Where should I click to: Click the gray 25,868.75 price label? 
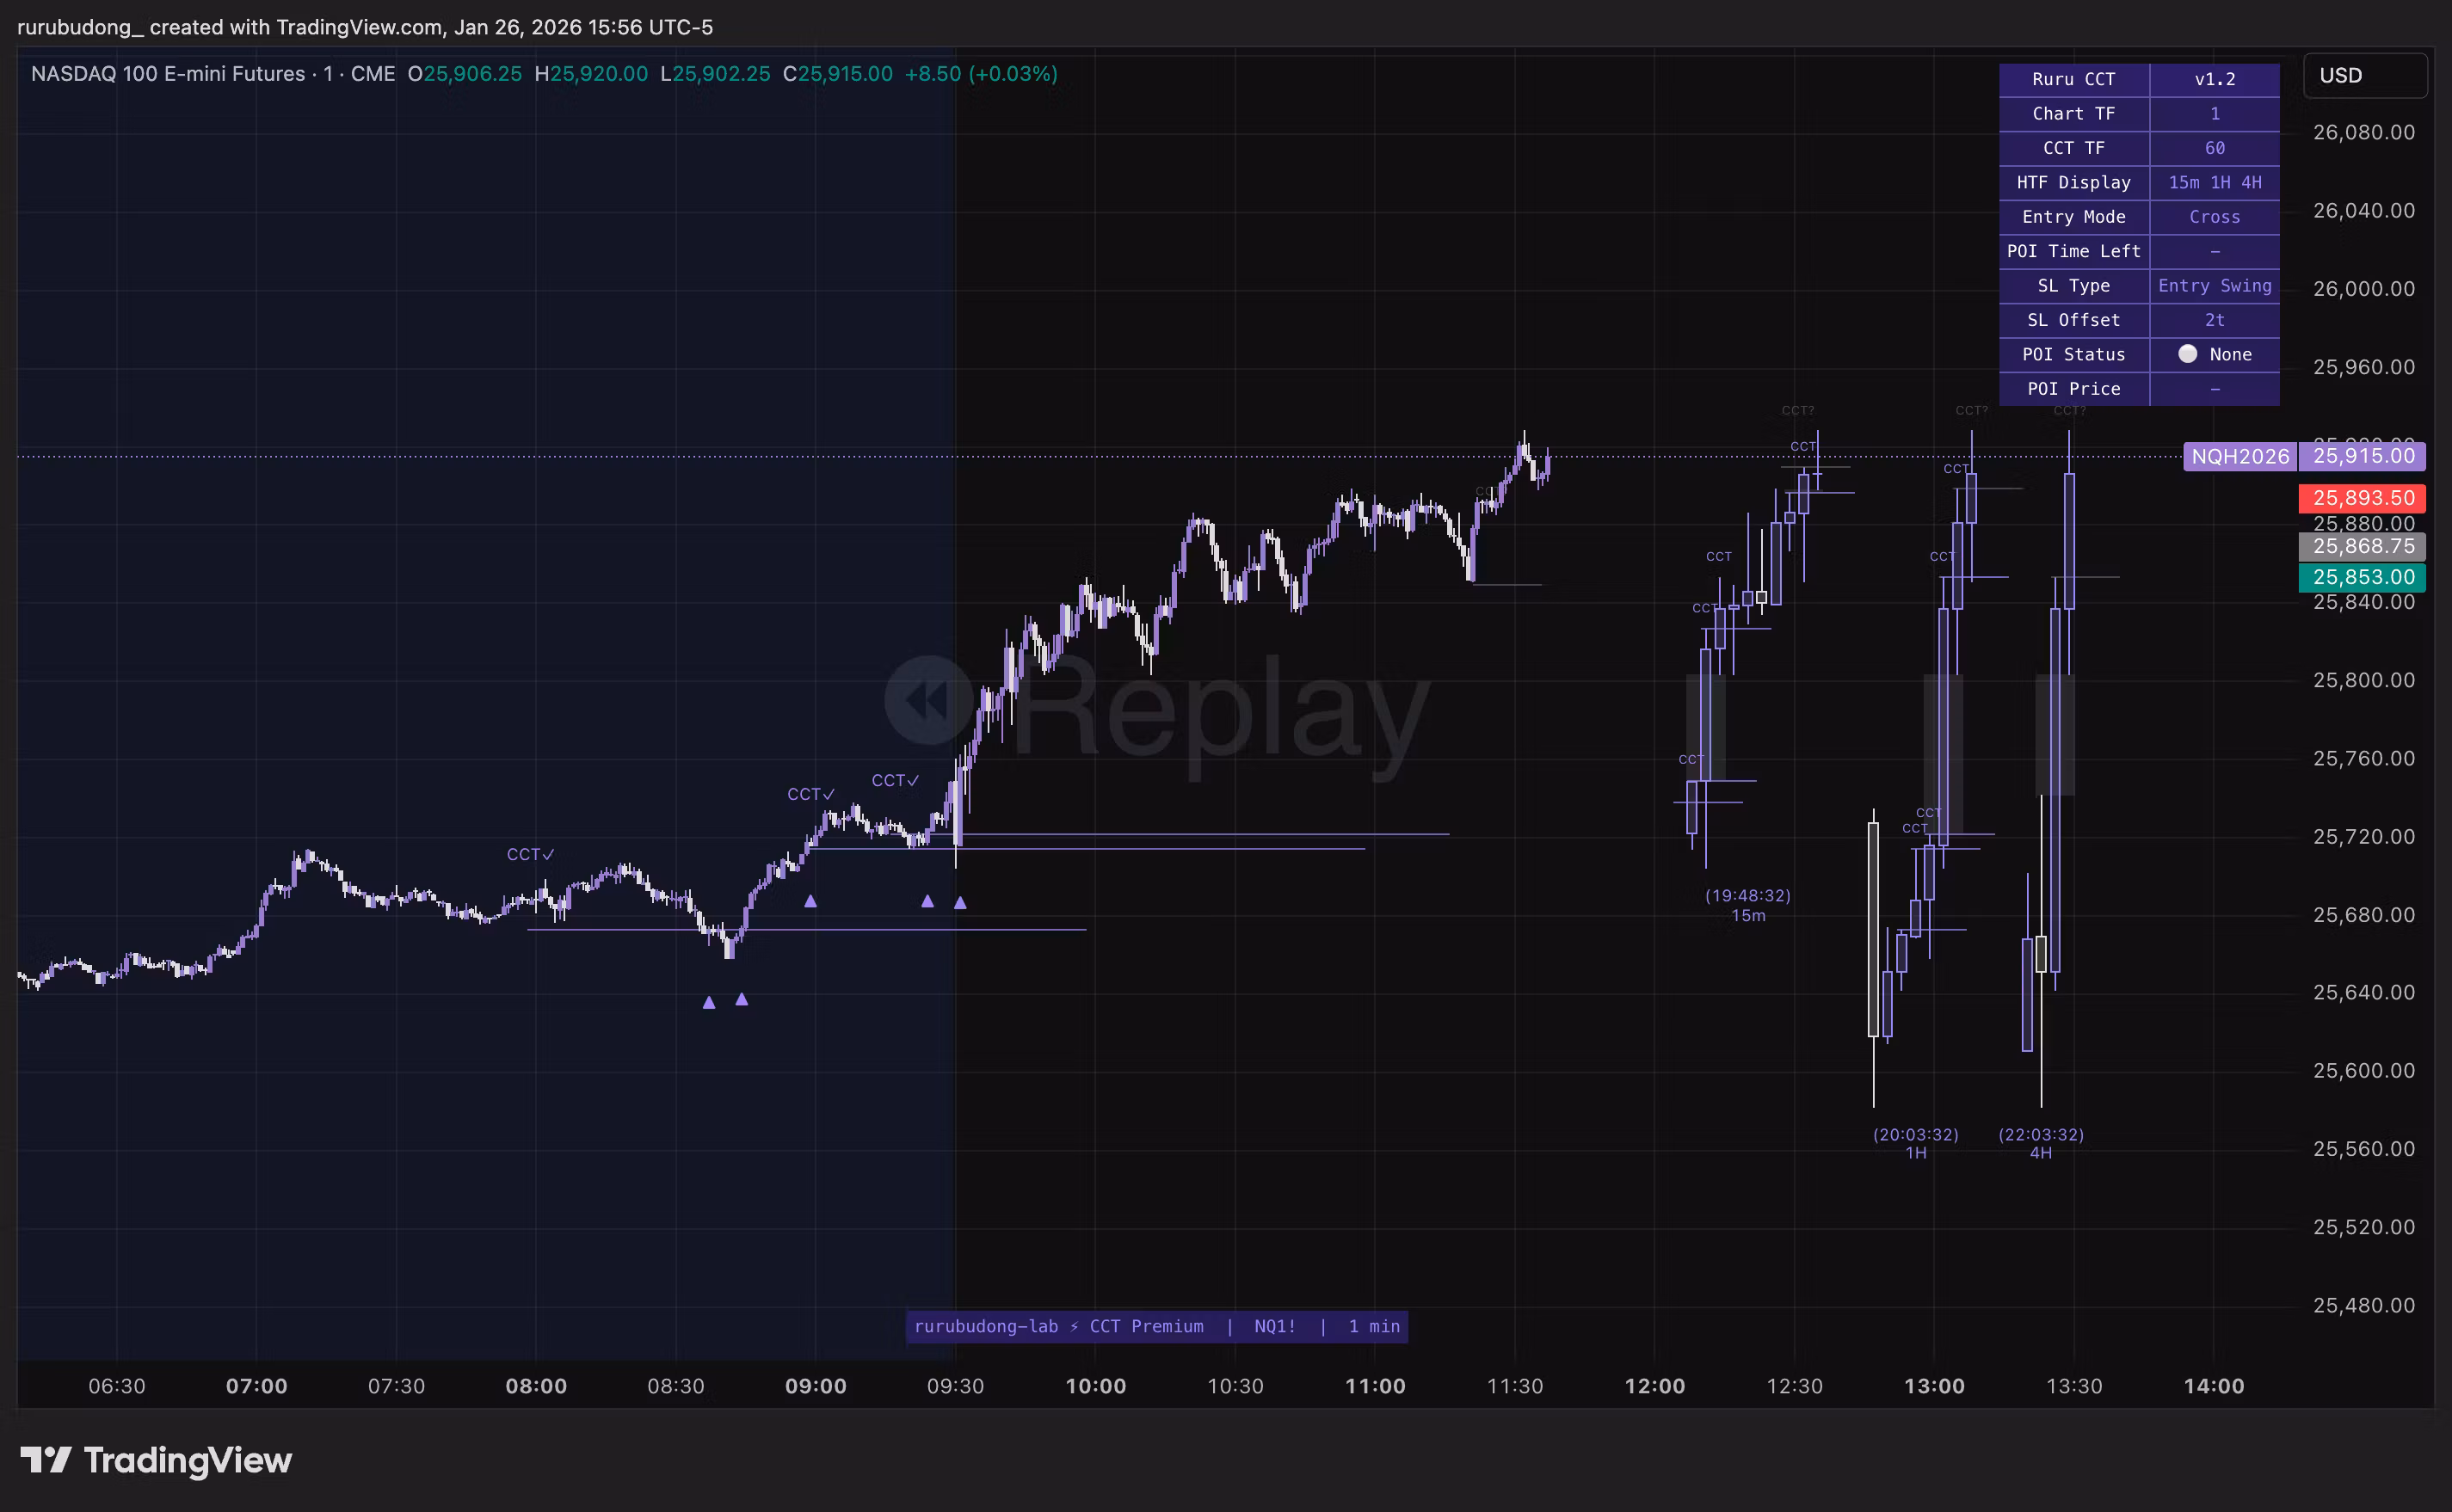point(2362,546)
